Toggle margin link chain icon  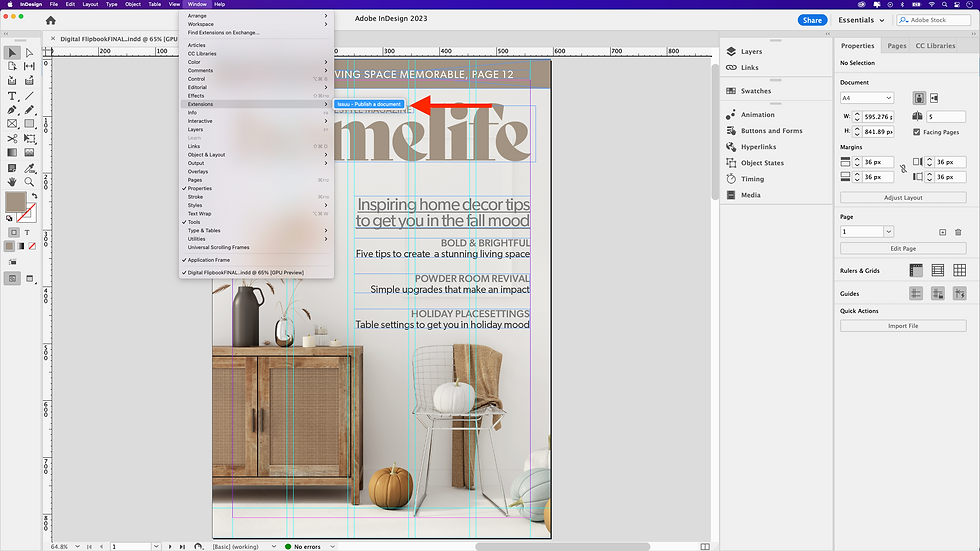903,169
